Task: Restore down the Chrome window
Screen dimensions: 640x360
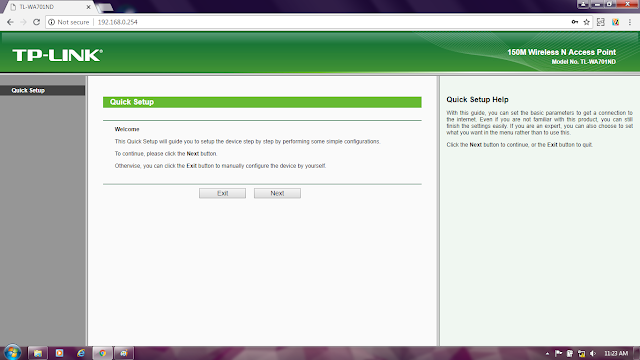Action: pos(609,4)
